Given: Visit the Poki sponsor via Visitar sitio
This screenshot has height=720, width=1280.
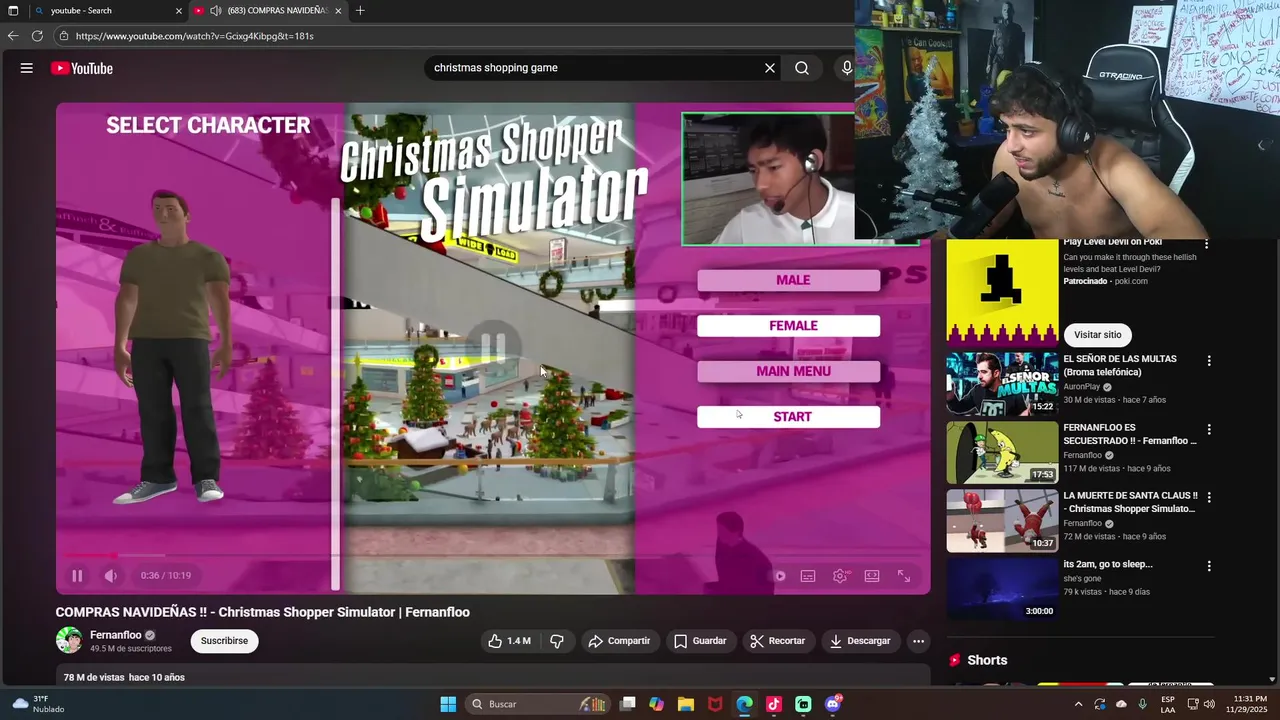Looking at the screenshot, I should (1098, 335).
